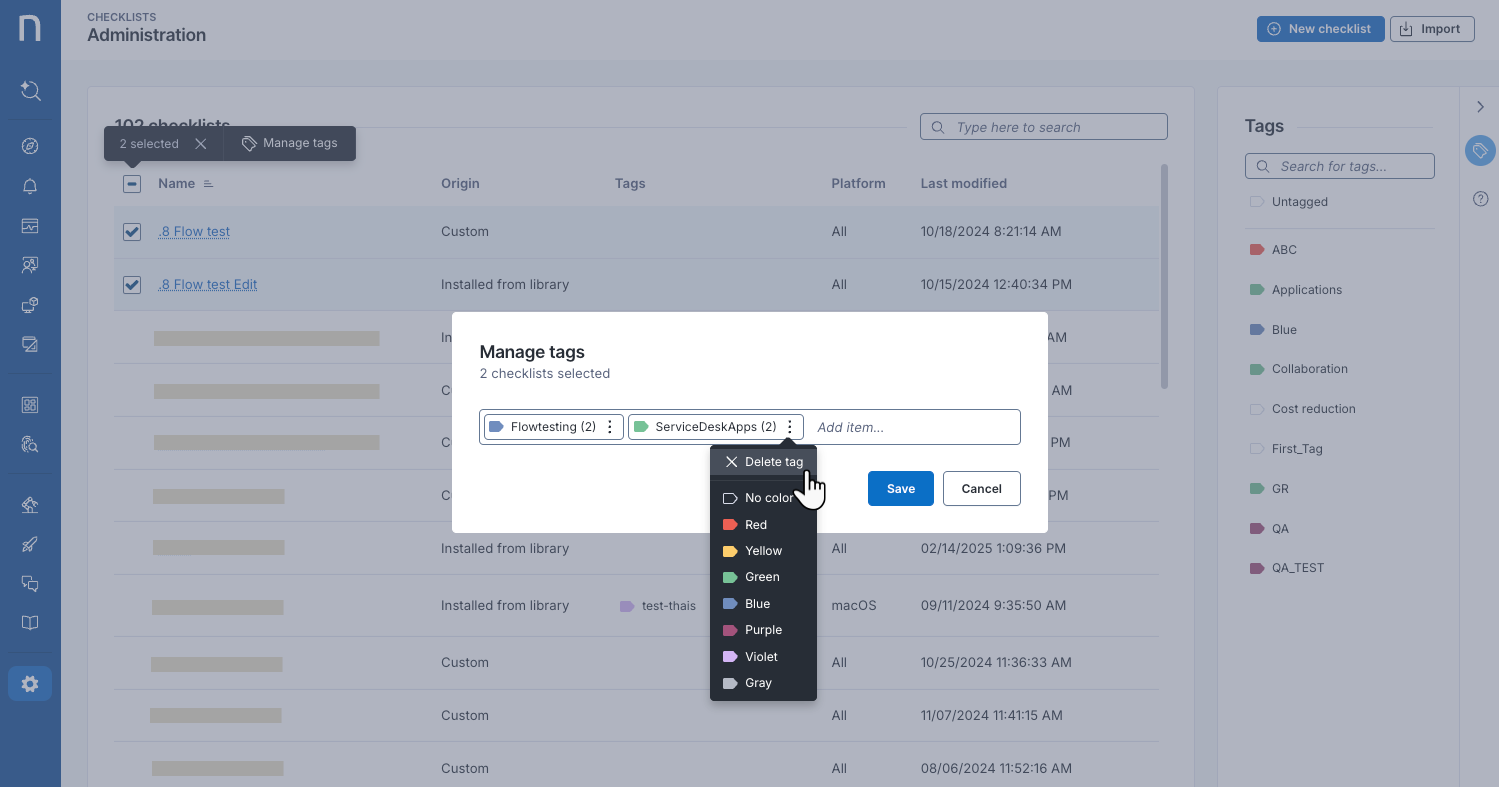This screenshot has height=787, width=1499.
Task: Open the ServiceDeskApps tag options menu
Action: pos(790,426)
